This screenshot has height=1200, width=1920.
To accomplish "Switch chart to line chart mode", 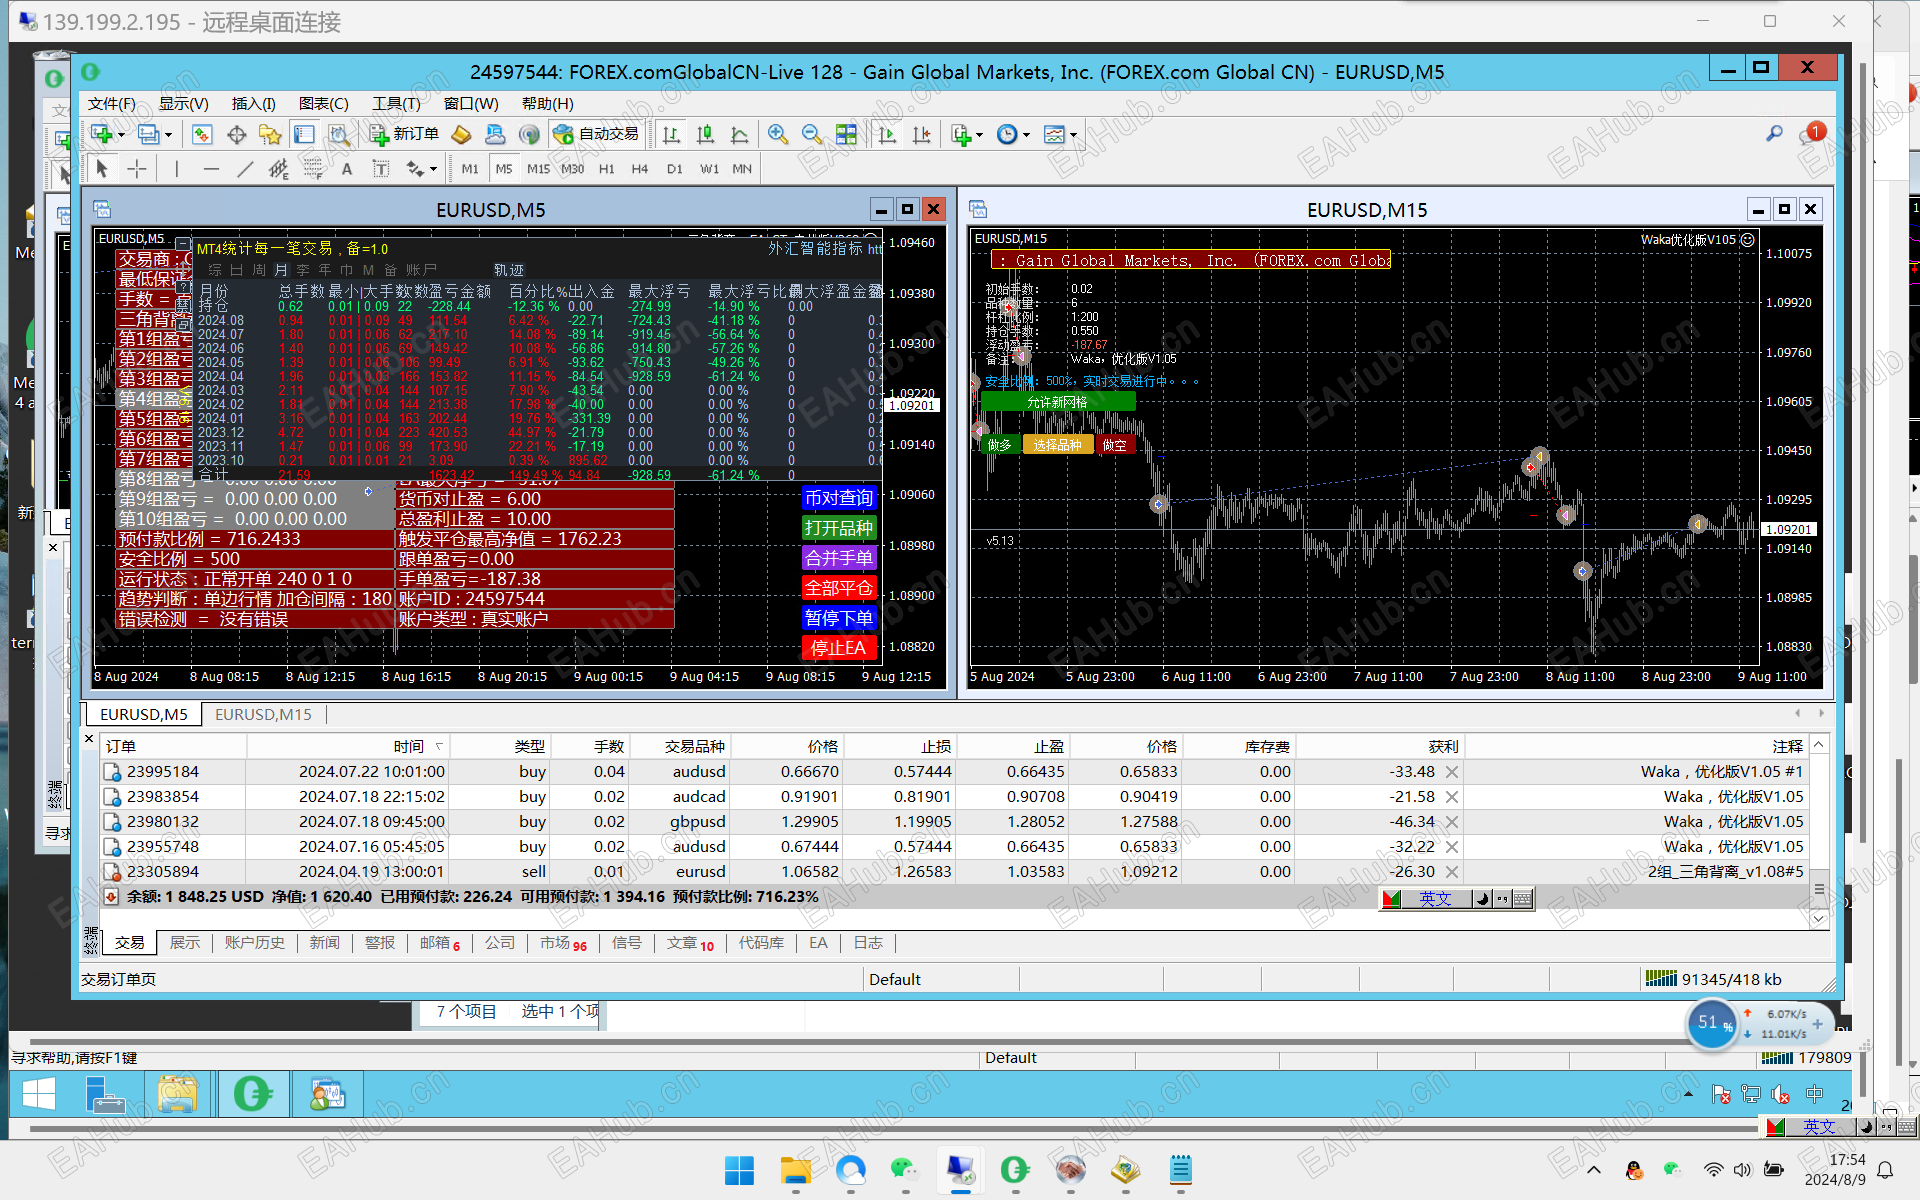I will pos(740,134).
